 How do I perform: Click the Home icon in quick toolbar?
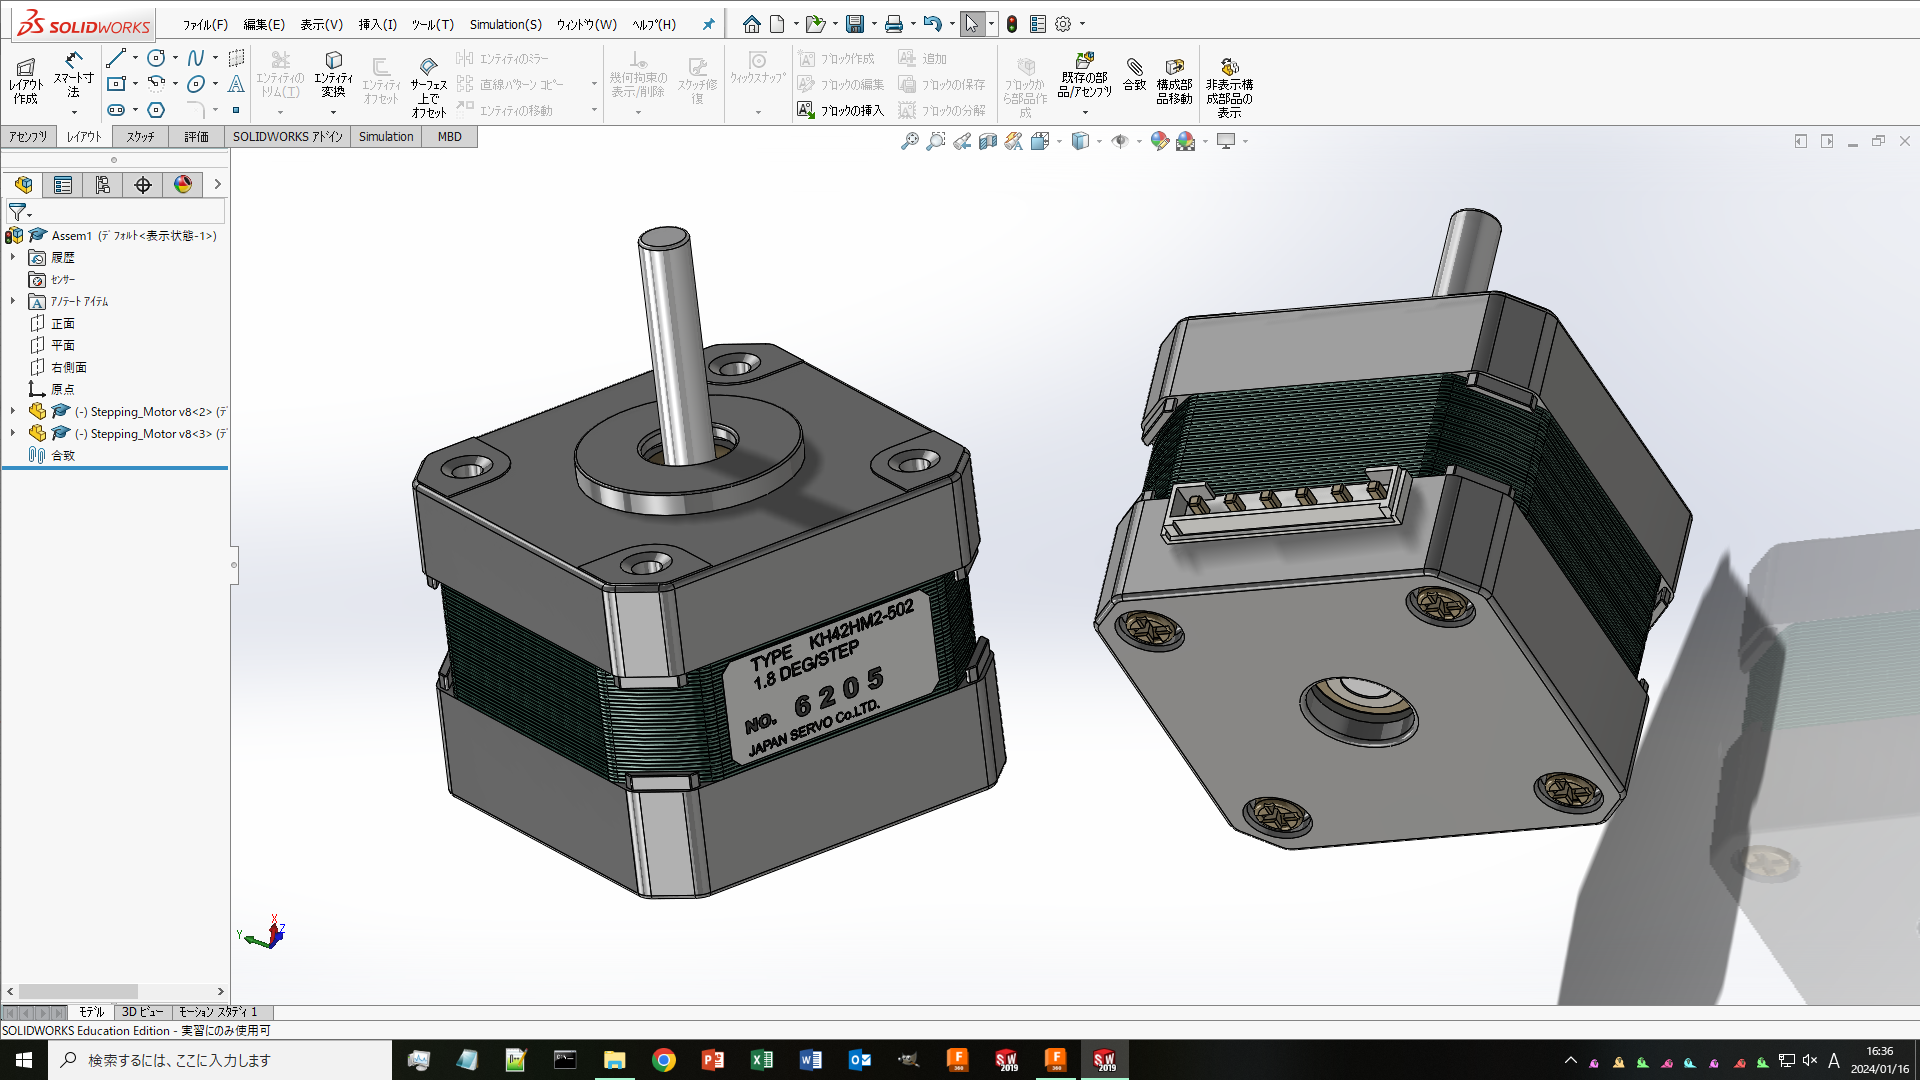[x=752, y=24]
